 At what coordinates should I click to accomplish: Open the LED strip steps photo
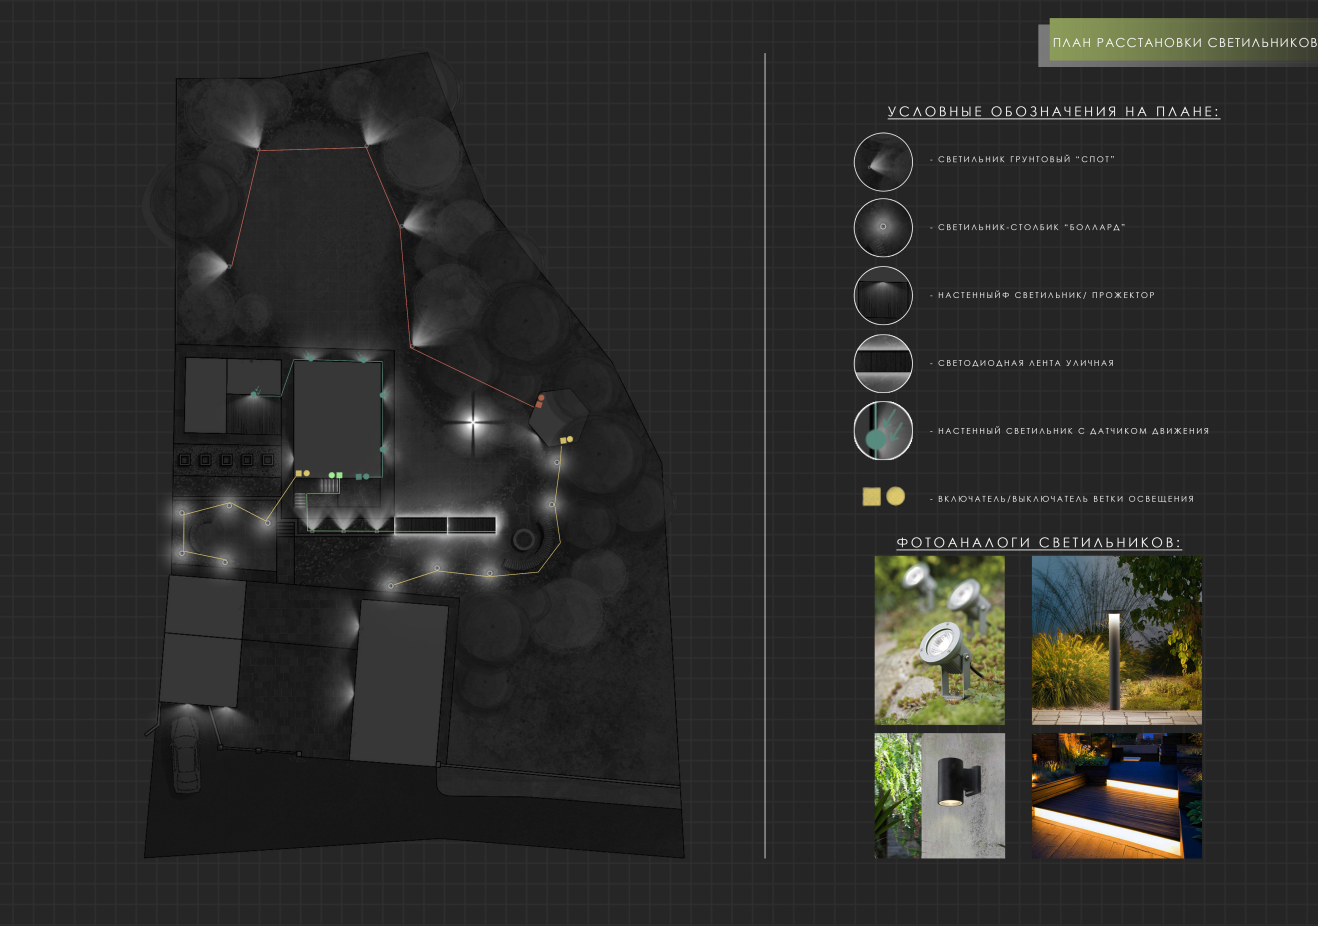[1117, 796]
